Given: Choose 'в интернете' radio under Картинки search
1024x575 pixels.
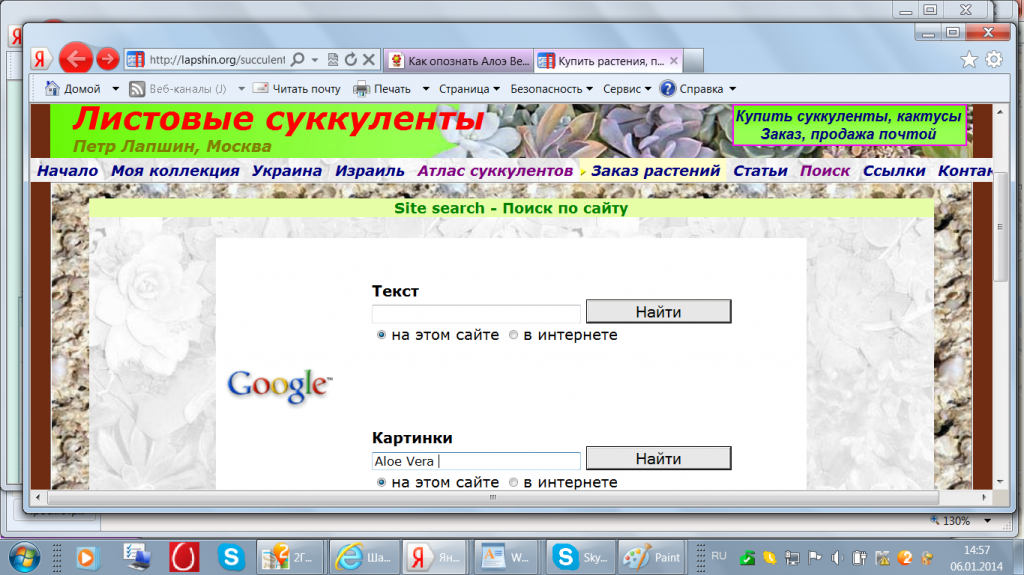Looking at the screenshot, I should coord(514,482).
